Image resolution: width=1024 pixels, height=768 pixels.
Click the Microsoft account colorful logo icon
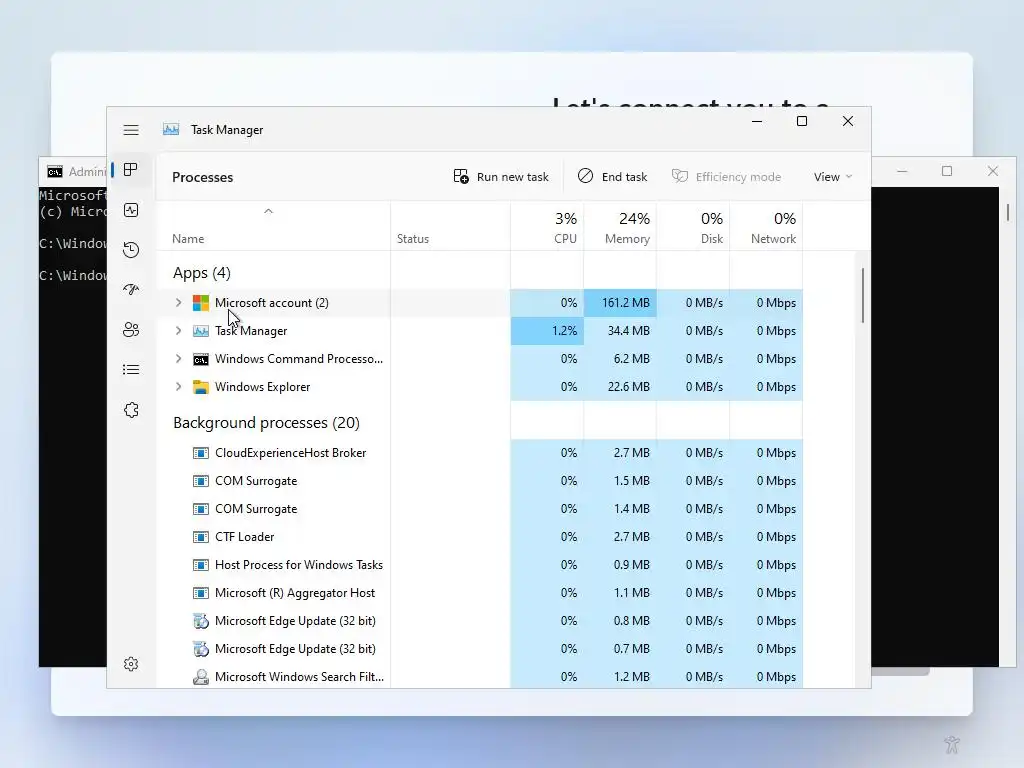point(200,303)
